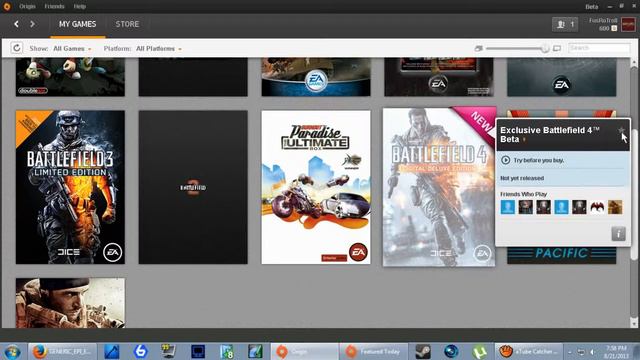Image resolution: width=640 pixels, height=360 pixels.
Task: Open the Origin menu
Action: click(x=27, y=7)
